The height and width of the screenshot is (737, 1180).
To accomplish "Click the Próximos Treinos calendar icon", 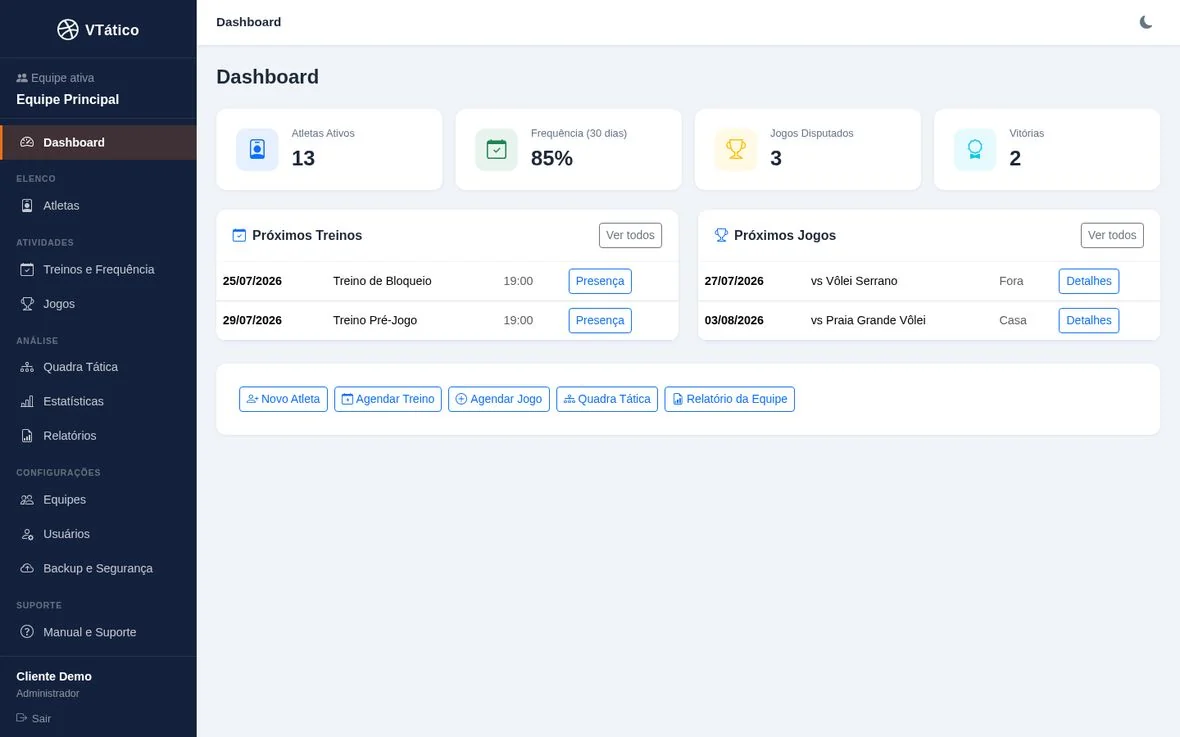I will pyautogui.click(x=239, y=235).
